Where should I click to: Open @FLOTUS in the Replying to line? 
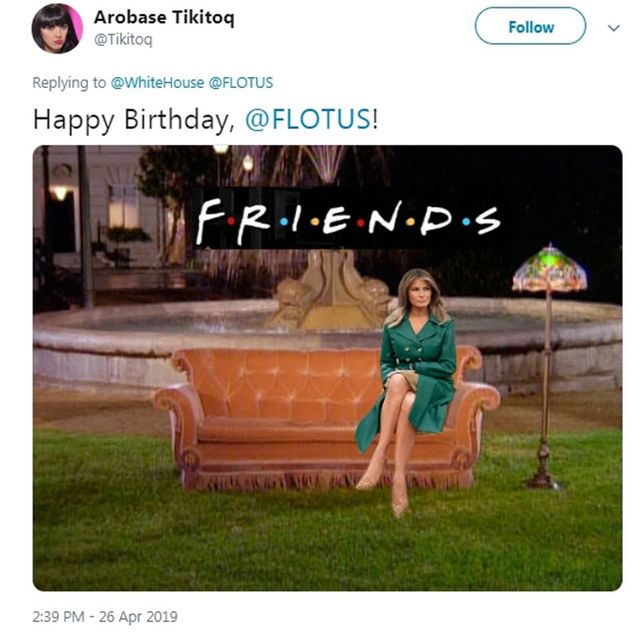(241, 83)
